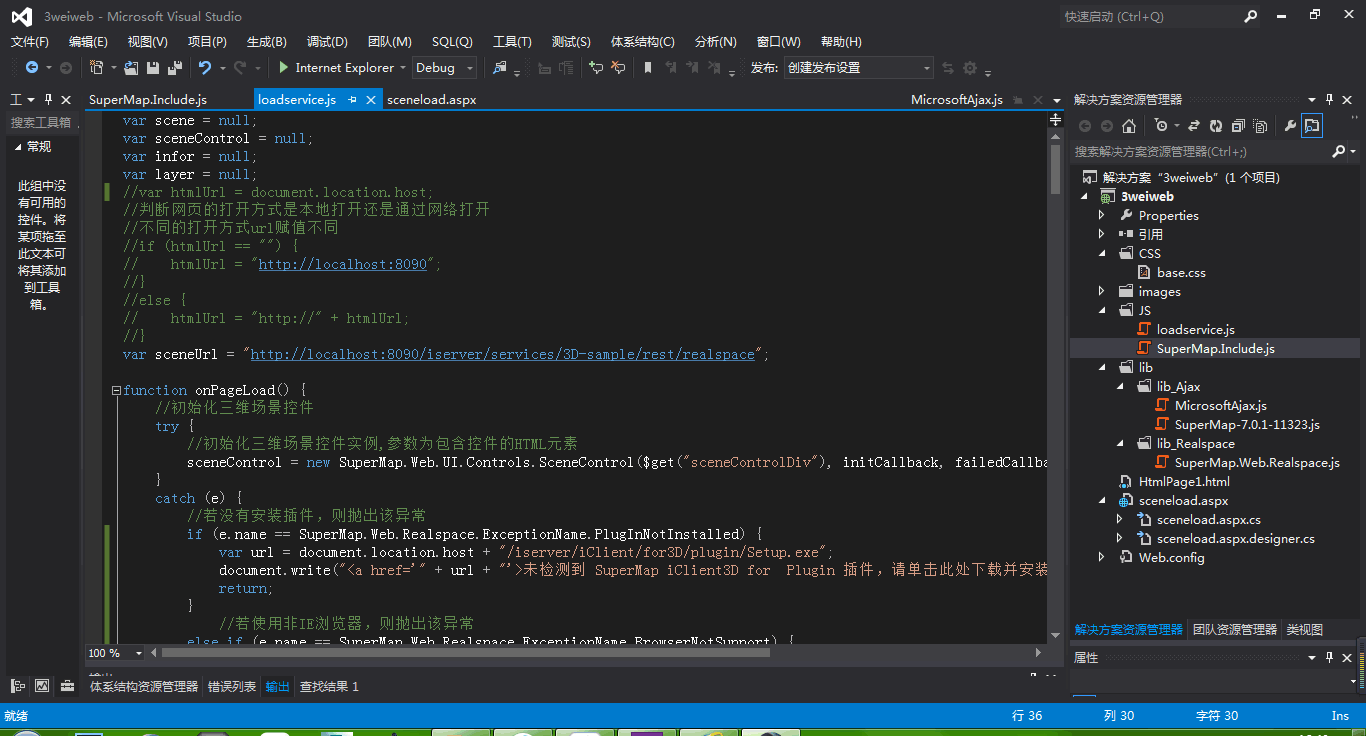The image size is (1366, 736).
Task: Toggle Show All Files in Solution Explorer
Action: [1260, 126]
